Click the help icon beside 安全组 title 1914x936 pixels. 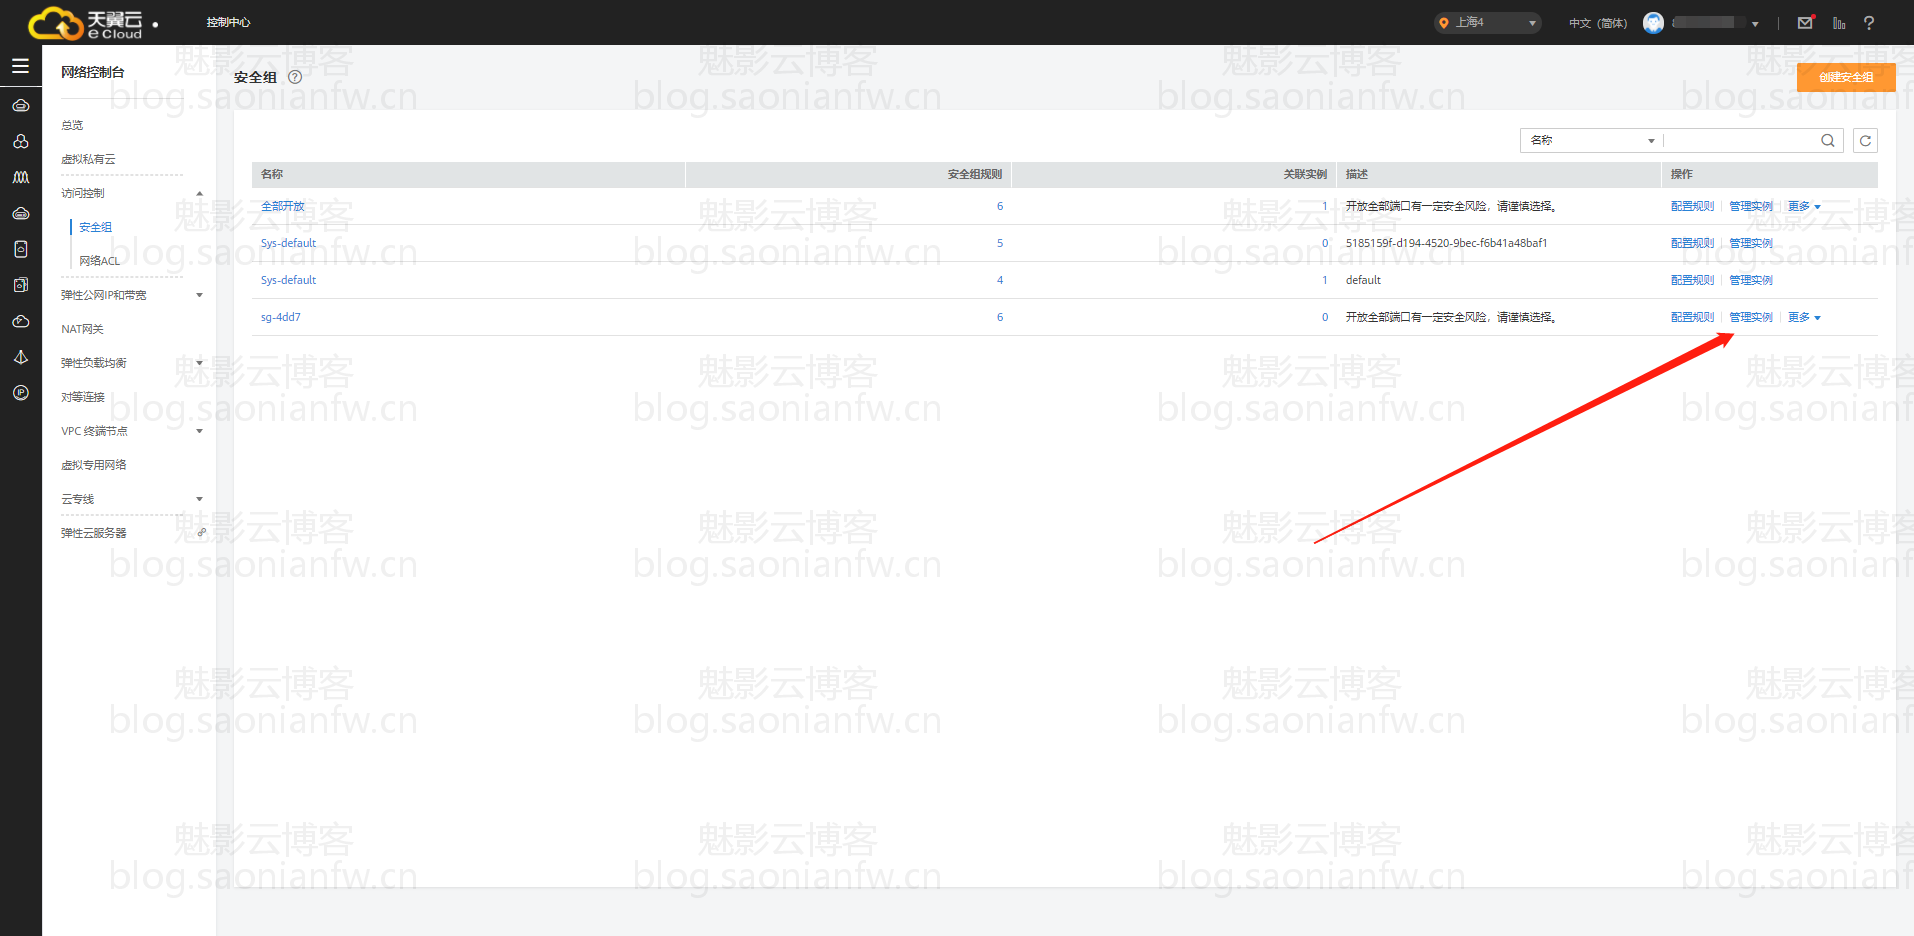295,77
